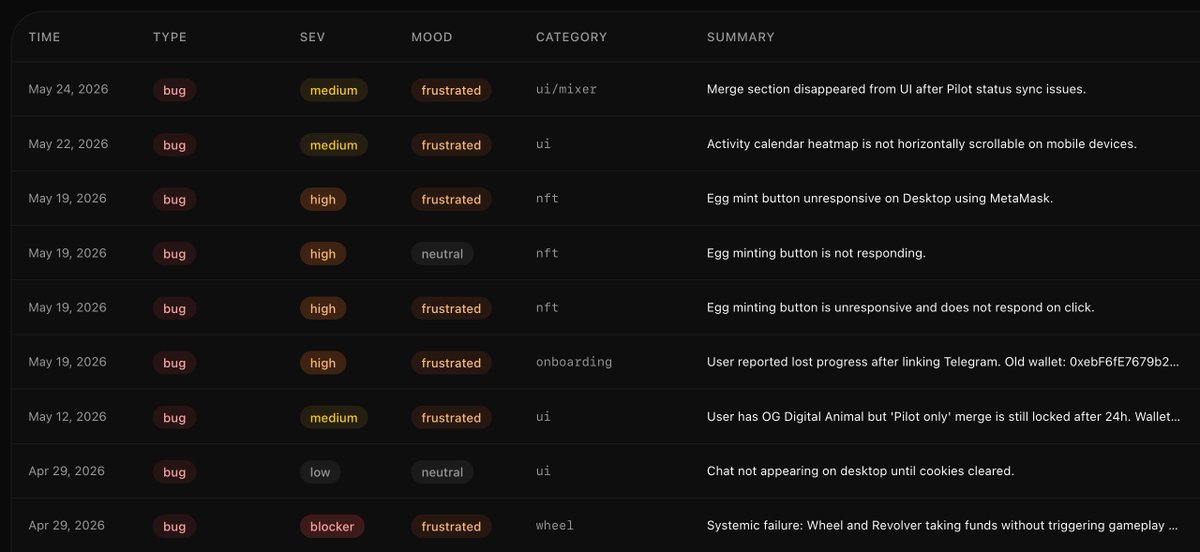Sort by the TYPE column header
This screenshot has height=552, width=1200.
[x=170, y=37]
